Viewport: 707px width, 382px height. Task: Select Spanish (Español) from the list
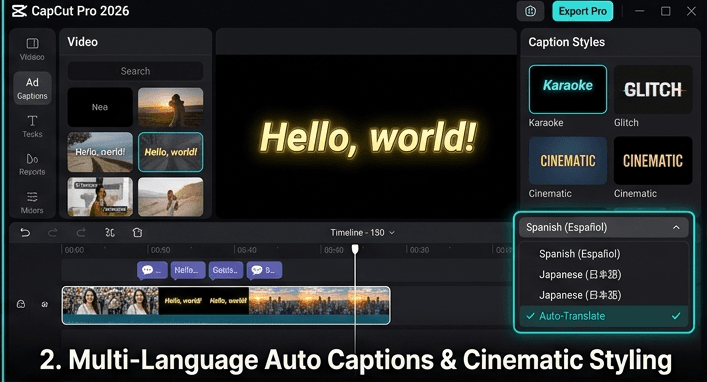(x=603, y=254)
